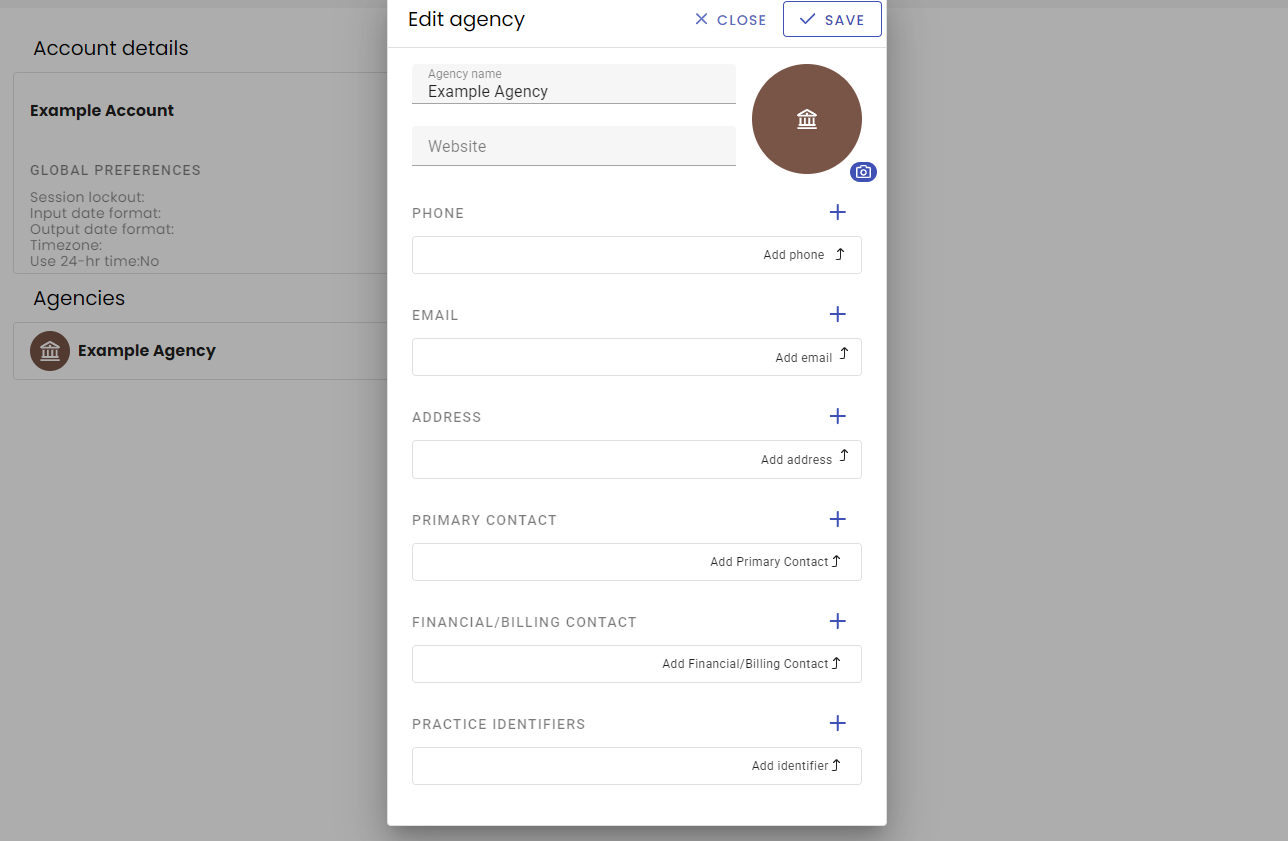Select Example Agency name in background Agencies list

pyautogui.click(x=147, y=351)
